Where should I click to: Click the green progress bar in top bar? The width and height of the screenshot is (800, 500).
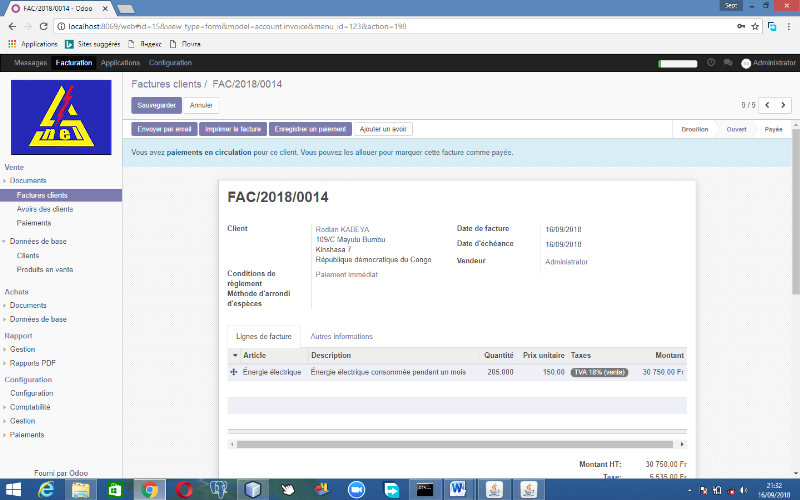tap(678, 63)
